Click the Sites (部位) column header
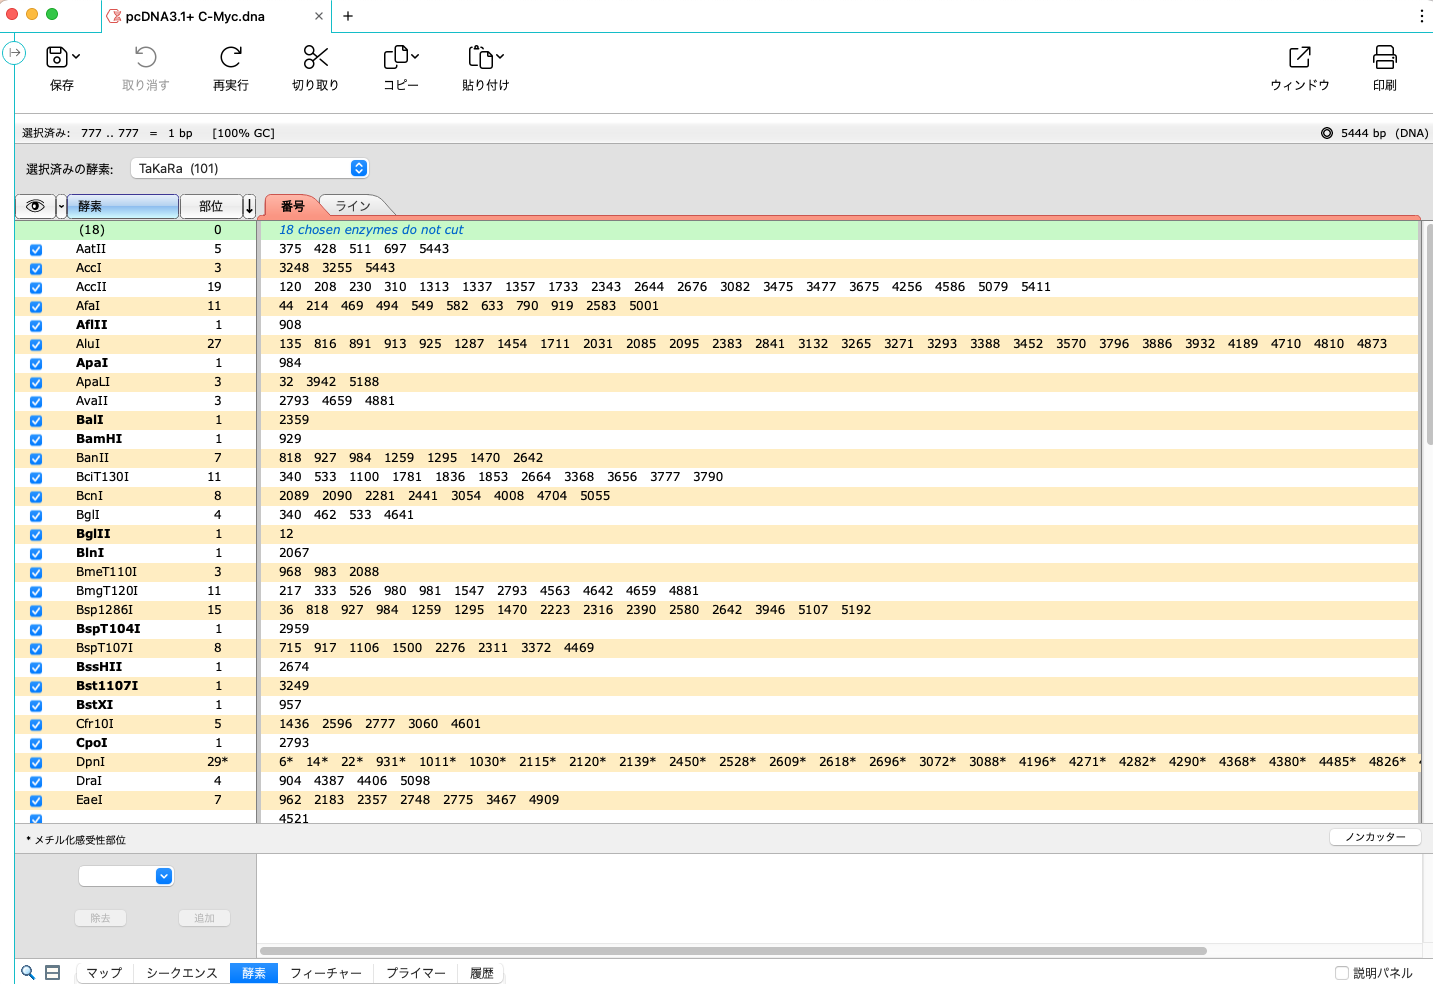1433x984 pixels. point(211,206)
